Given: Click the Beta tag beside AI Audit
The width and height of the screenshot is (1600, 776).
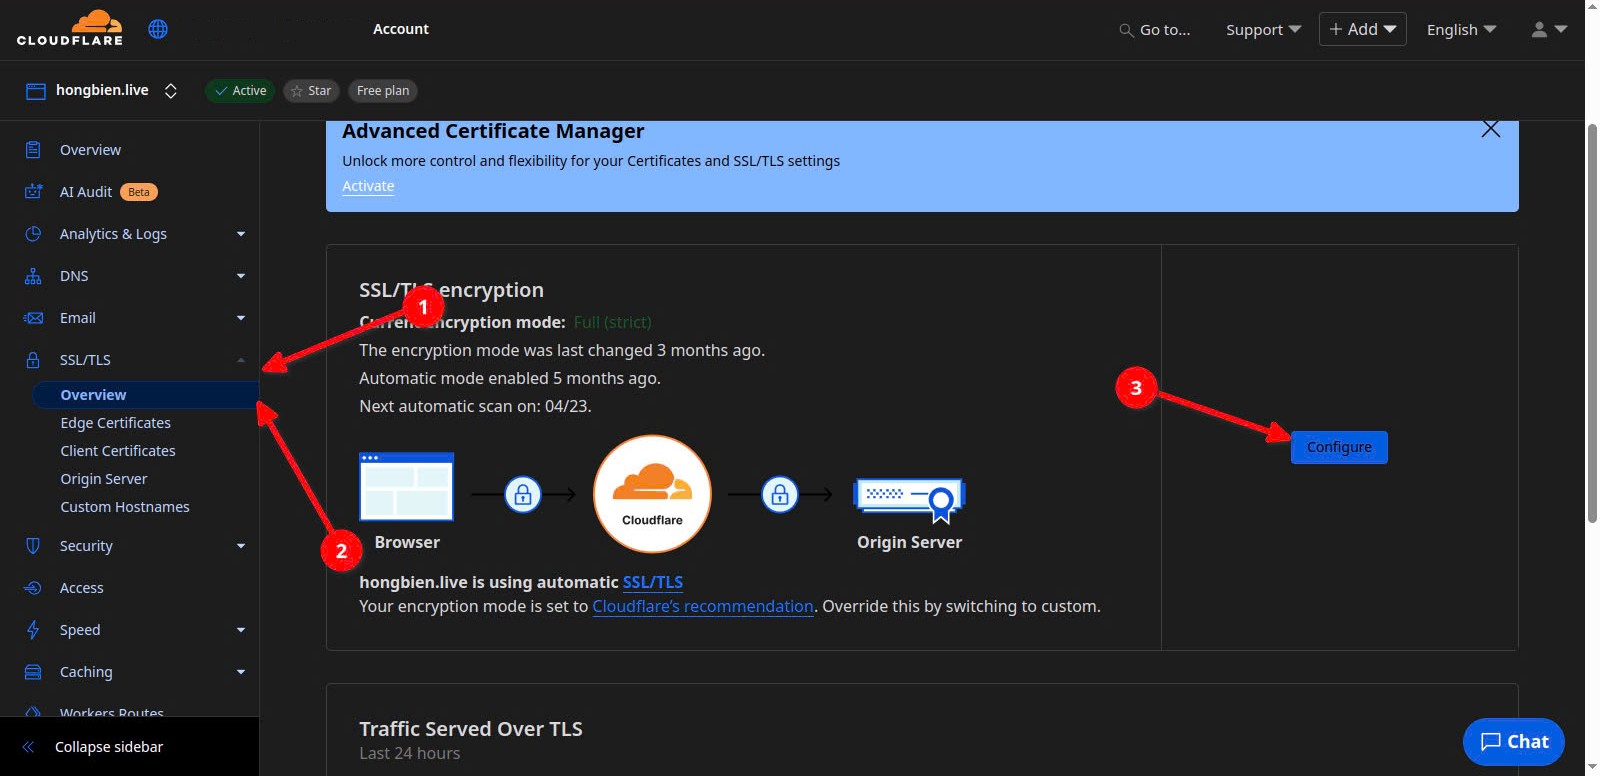Looking at the screenshot, I should pos(139,192).
